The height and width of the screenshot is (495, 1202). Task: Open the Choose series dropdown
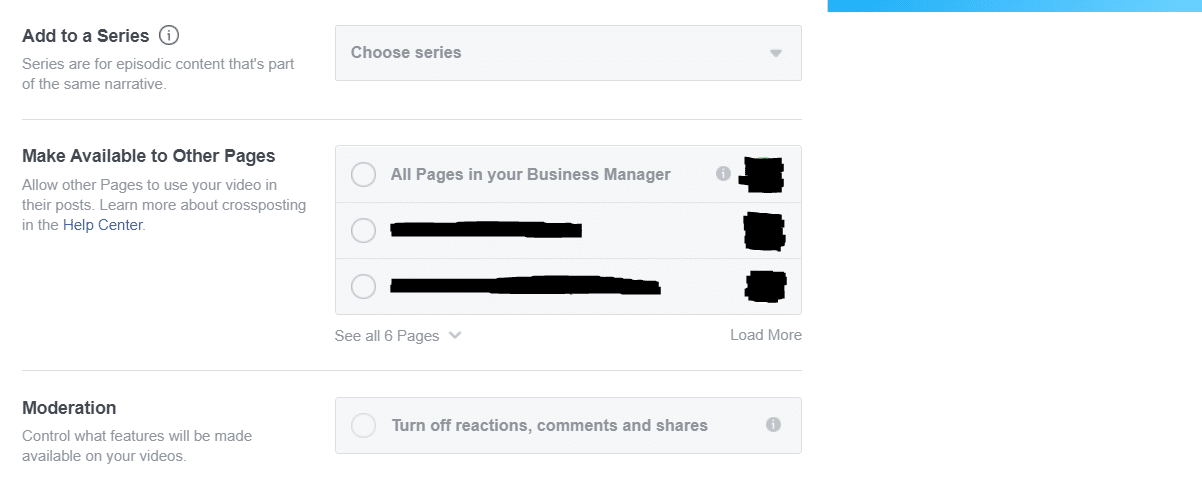(x=568, y=53)
